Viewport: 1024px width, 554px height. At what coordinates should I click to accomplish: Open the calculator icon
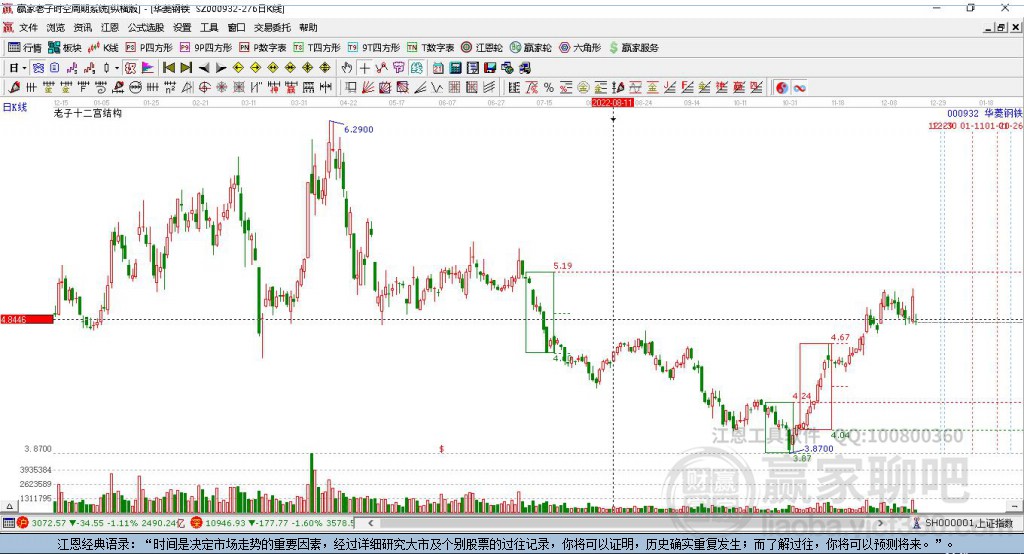tap(455, 68)
